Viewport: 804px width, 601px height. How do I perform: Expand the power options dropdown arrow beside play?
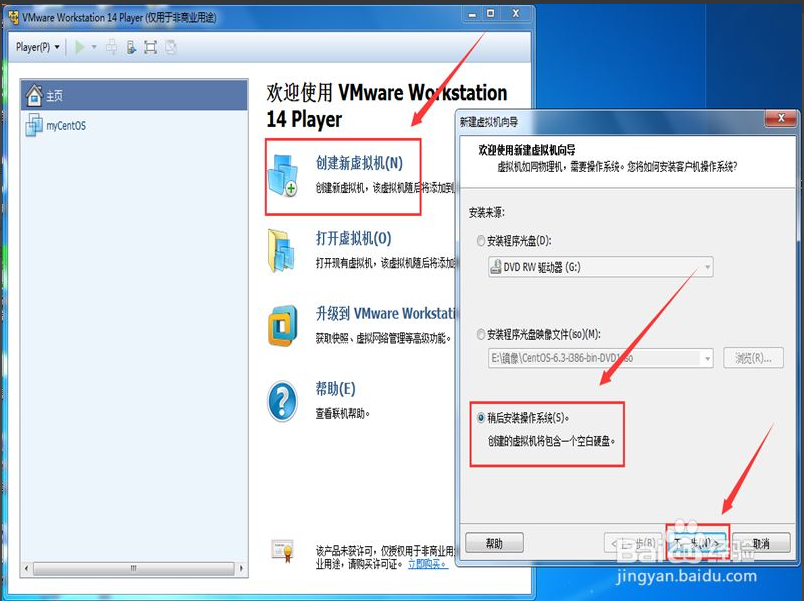click(94, 47)
